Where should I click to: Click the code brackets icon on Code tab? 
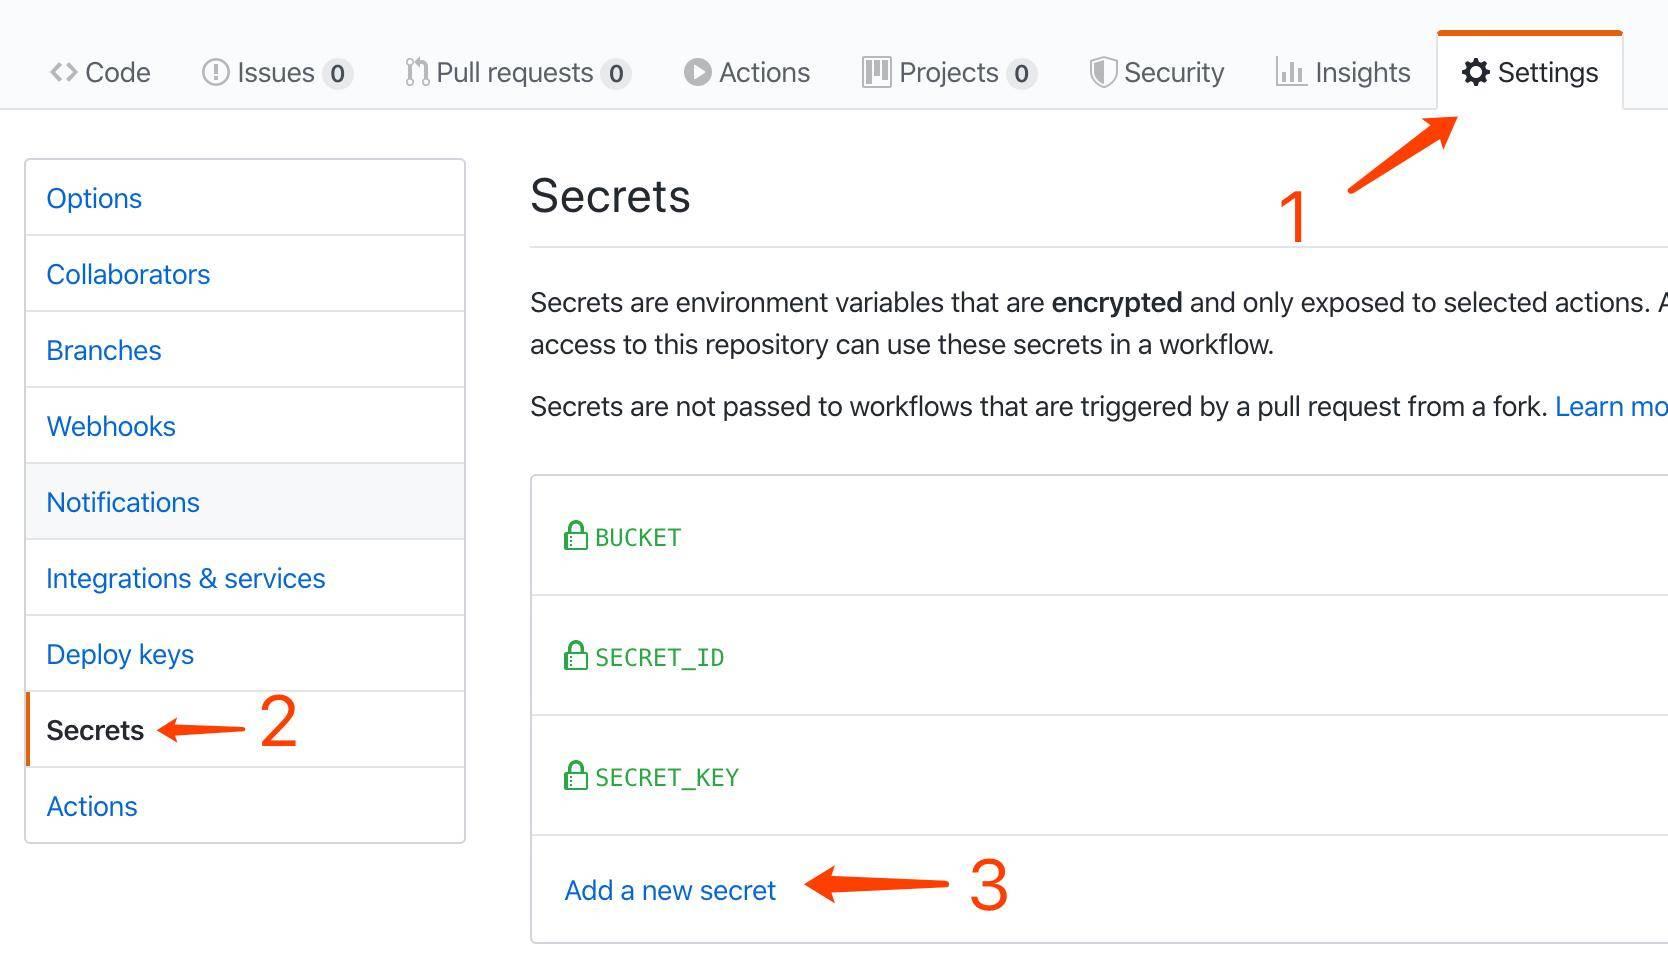(62, 71)
